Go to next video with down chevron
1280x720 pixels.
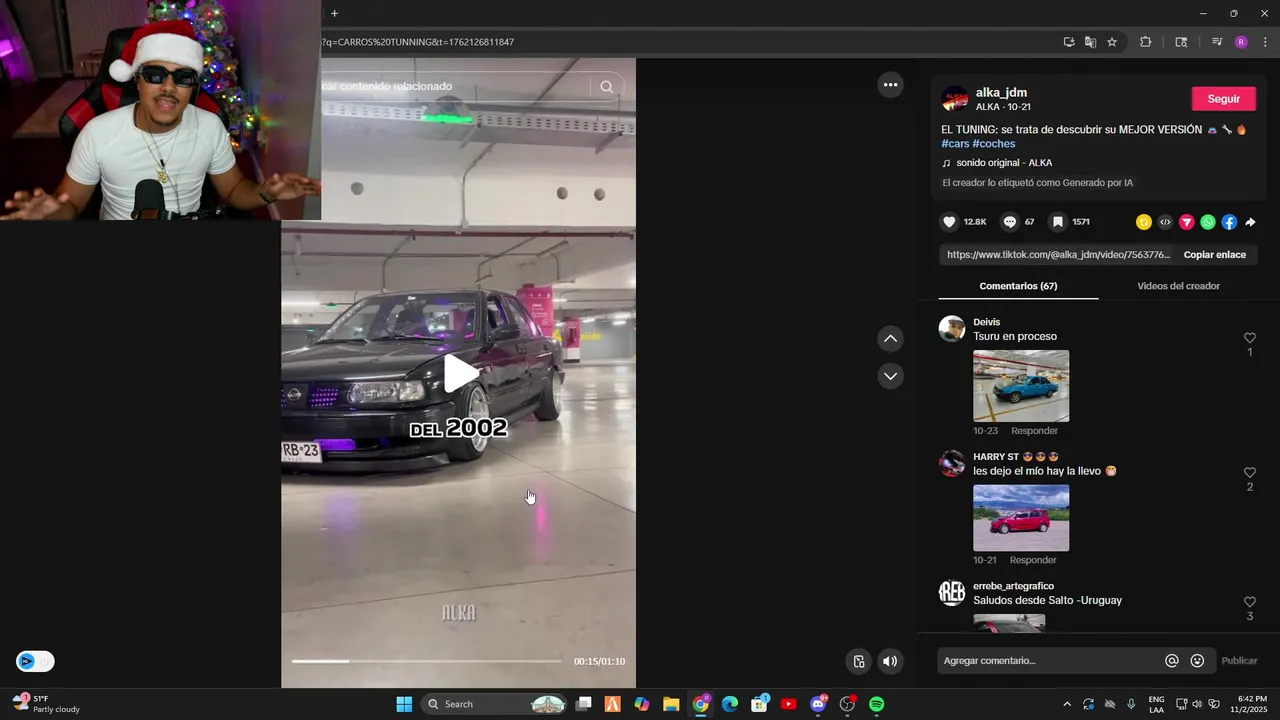(890, 376)
